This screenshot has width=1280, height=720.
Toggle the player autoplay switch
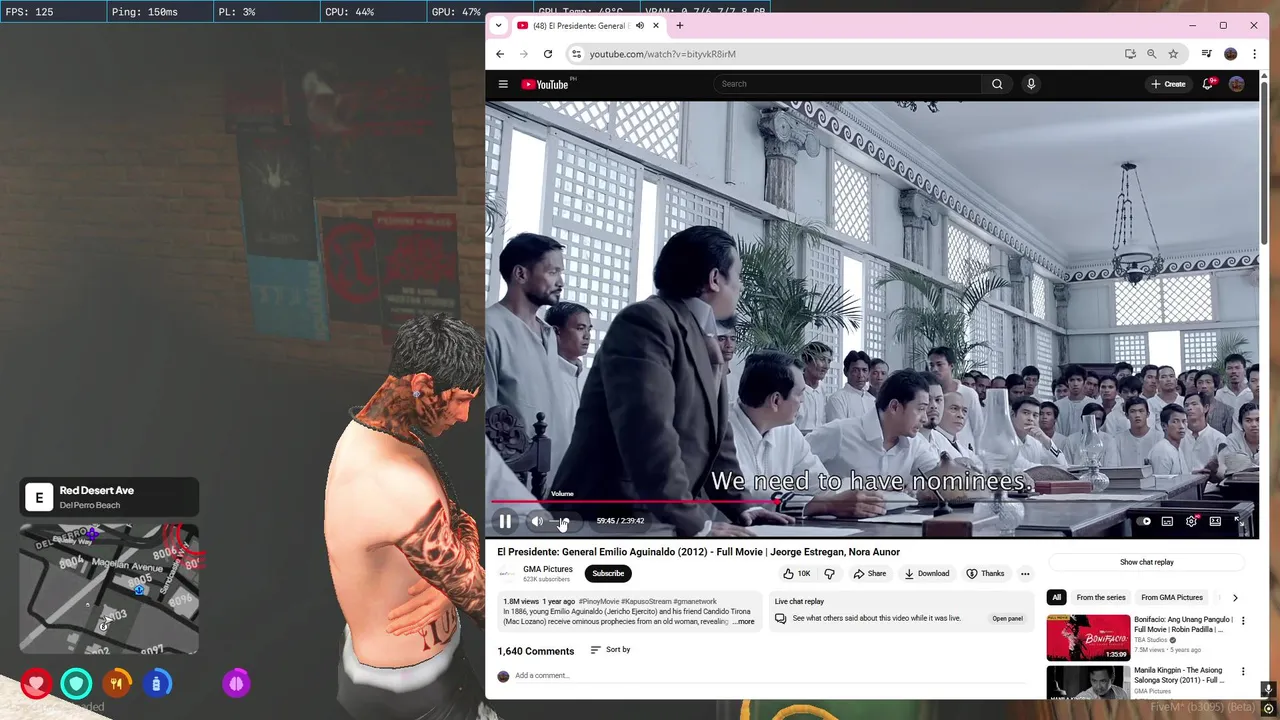pos(1145,521)
